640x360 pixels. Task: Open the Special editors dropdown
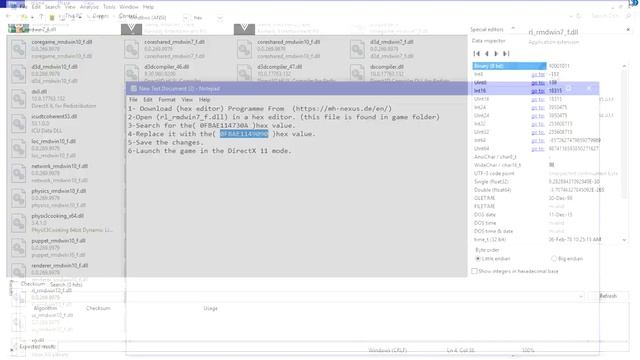(x=513, y=29)
